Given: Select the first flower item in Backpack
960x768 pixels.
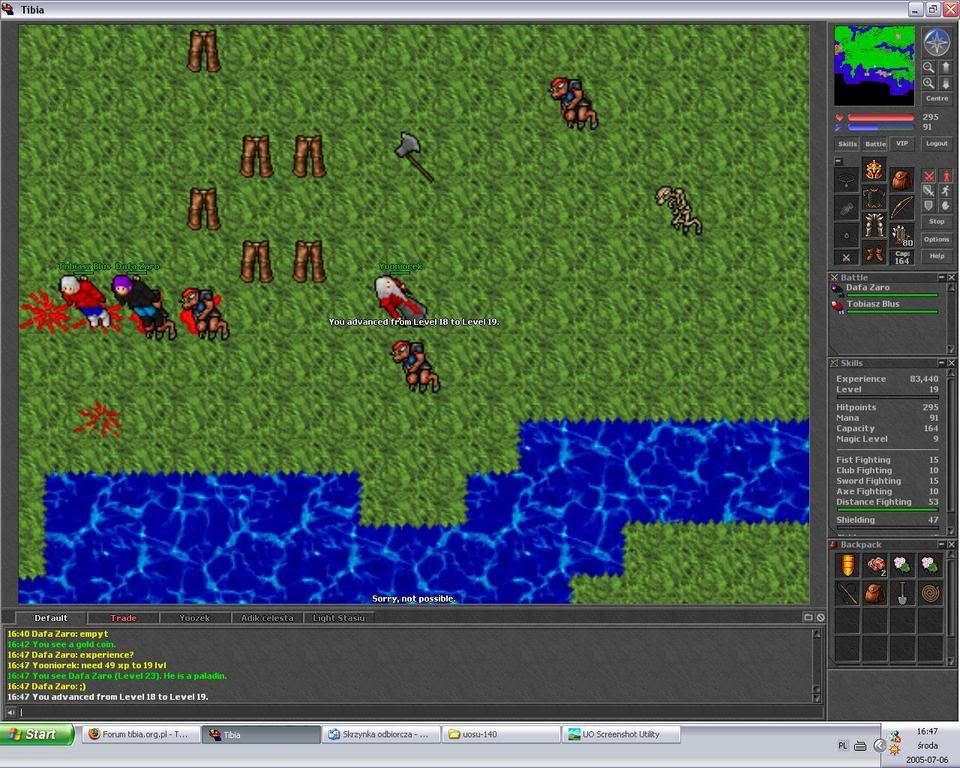Looking at the screenshot, I should tap(902, 565).
